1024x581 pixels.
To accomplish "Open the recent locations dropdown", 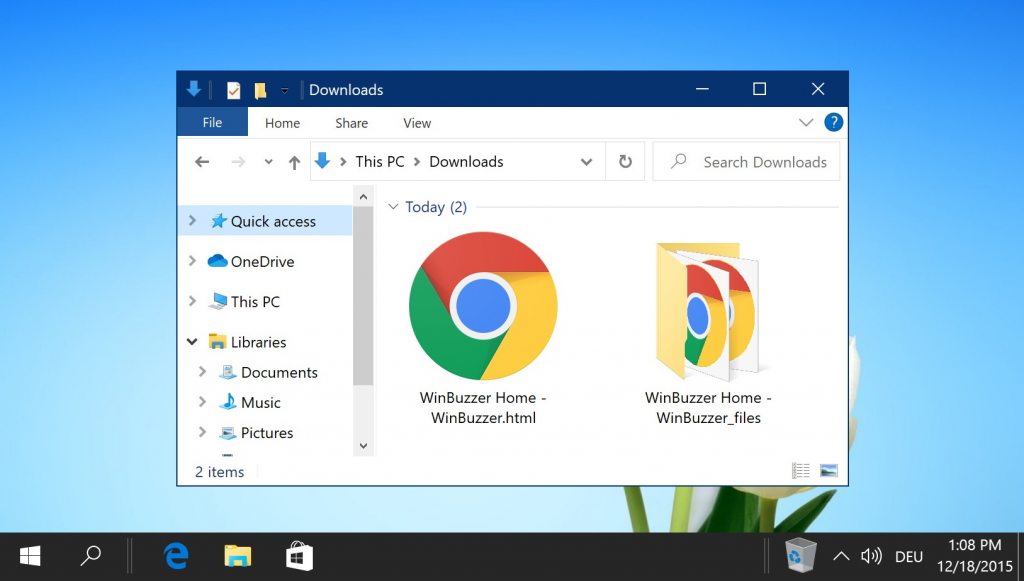I will (x=268, y=162).
